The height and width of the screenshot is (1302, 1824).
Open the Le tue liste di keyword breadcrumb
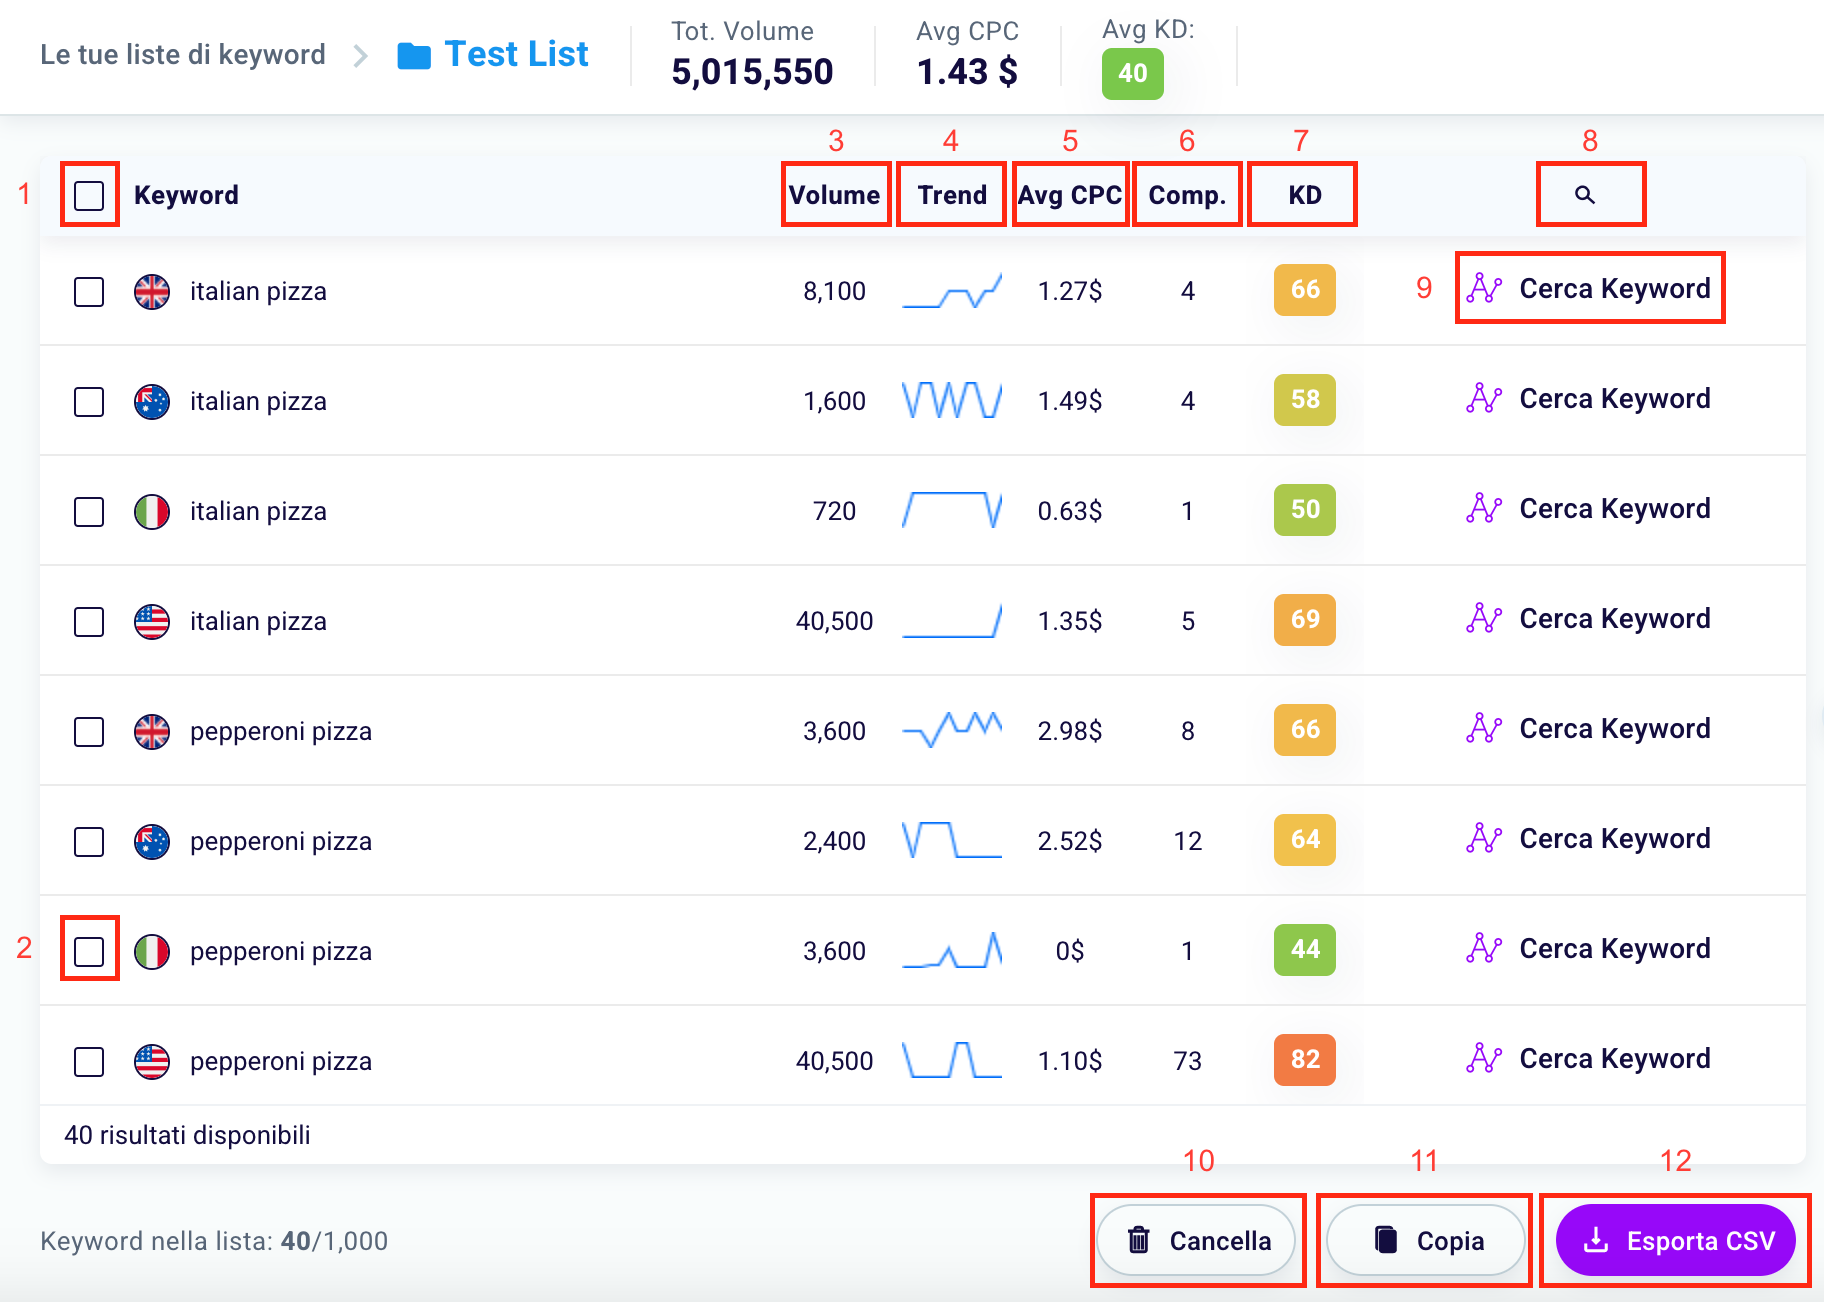(183, 55)
